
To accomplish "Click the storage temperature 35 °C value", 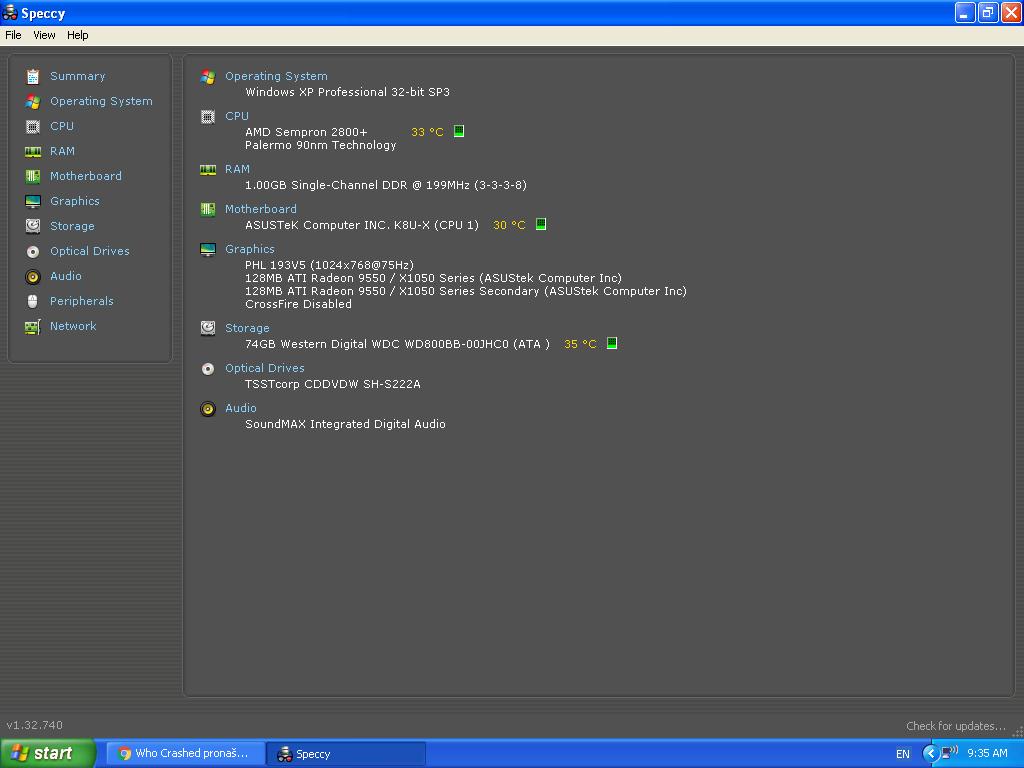I will pyautogui.click(x=580, y=344).
